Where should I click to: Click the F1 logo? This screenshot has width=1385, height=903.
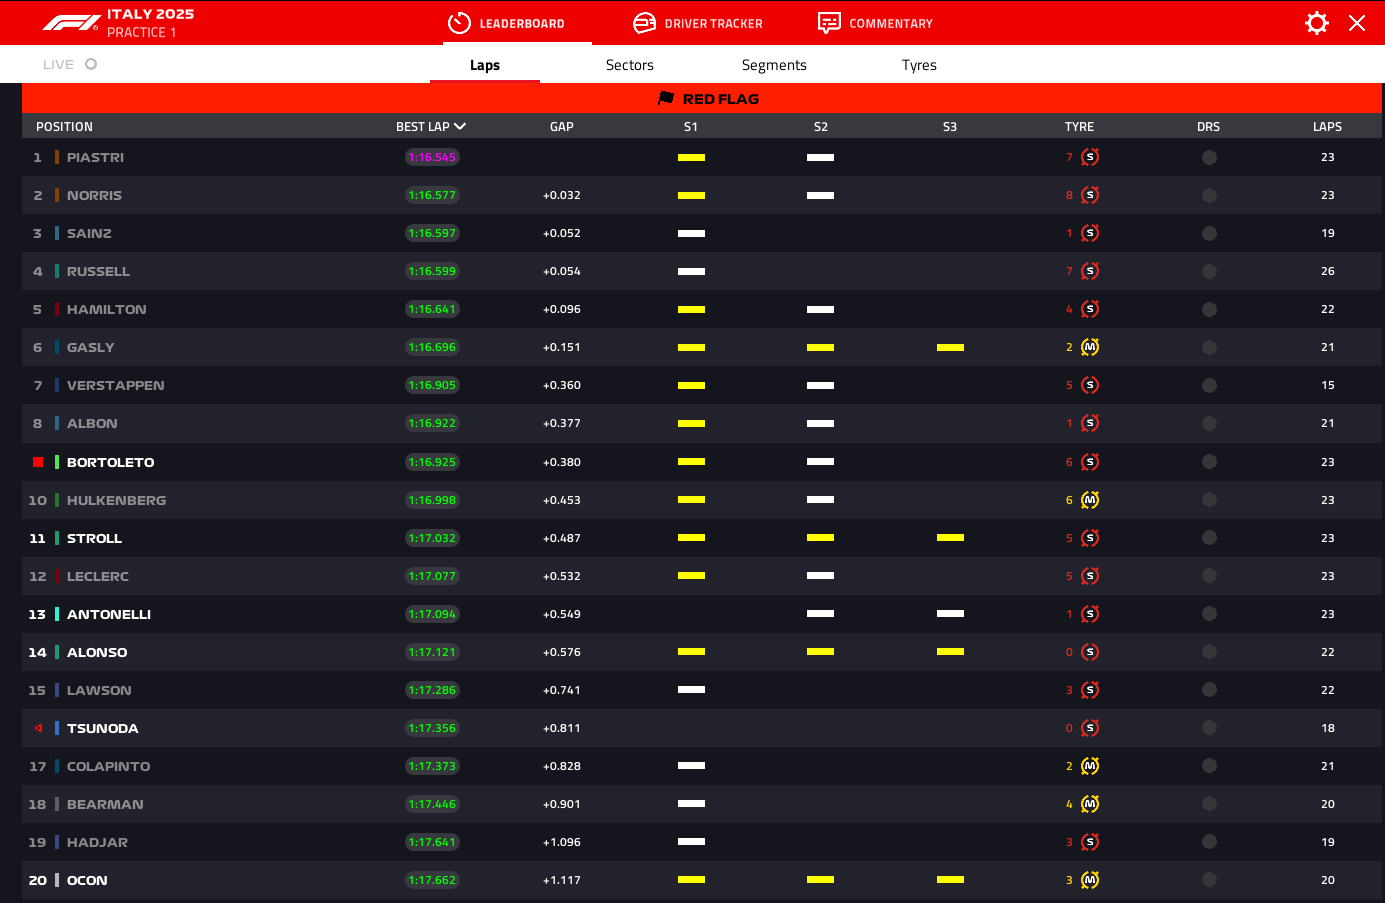point(70,23)
